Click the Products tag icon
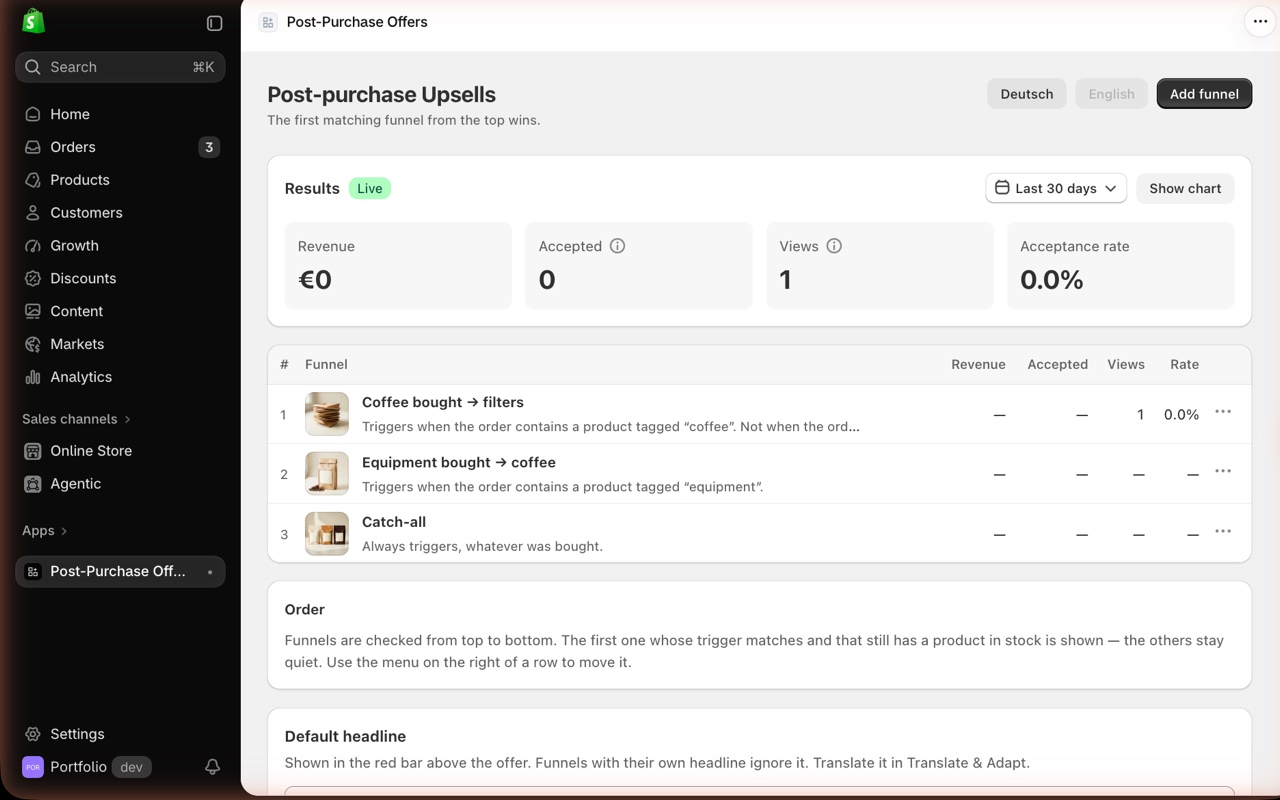The height and width of the screenshot is (800, 1280). [33, 180]
